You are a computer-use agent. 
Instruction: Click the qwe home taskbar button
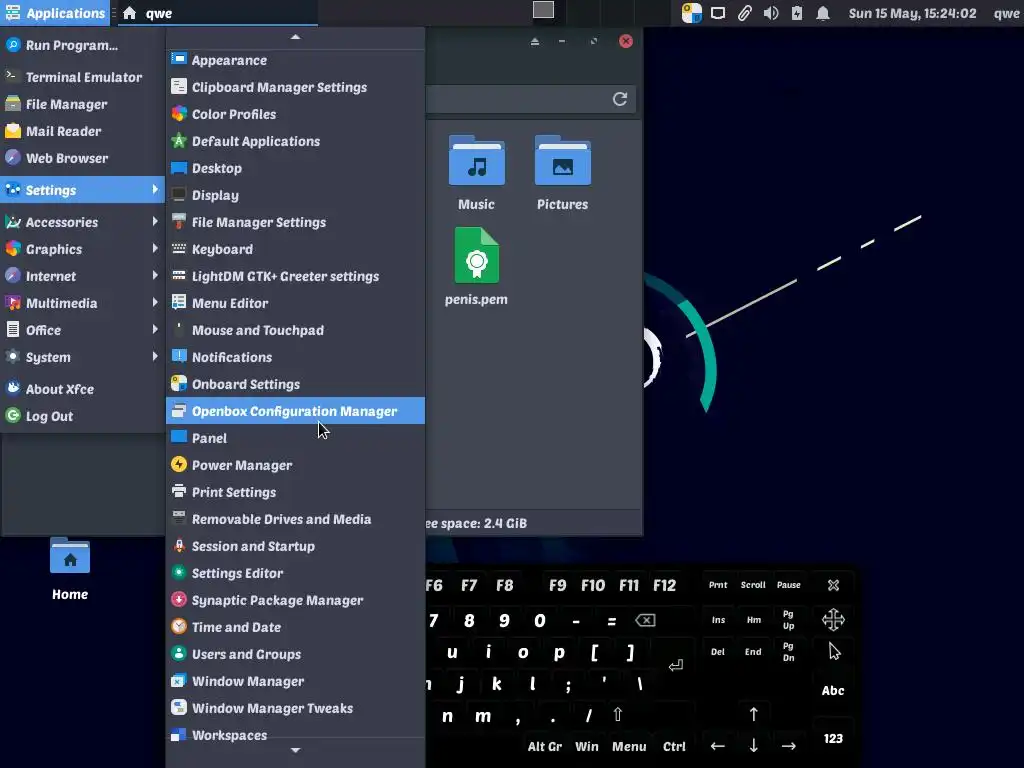(217, 13)
